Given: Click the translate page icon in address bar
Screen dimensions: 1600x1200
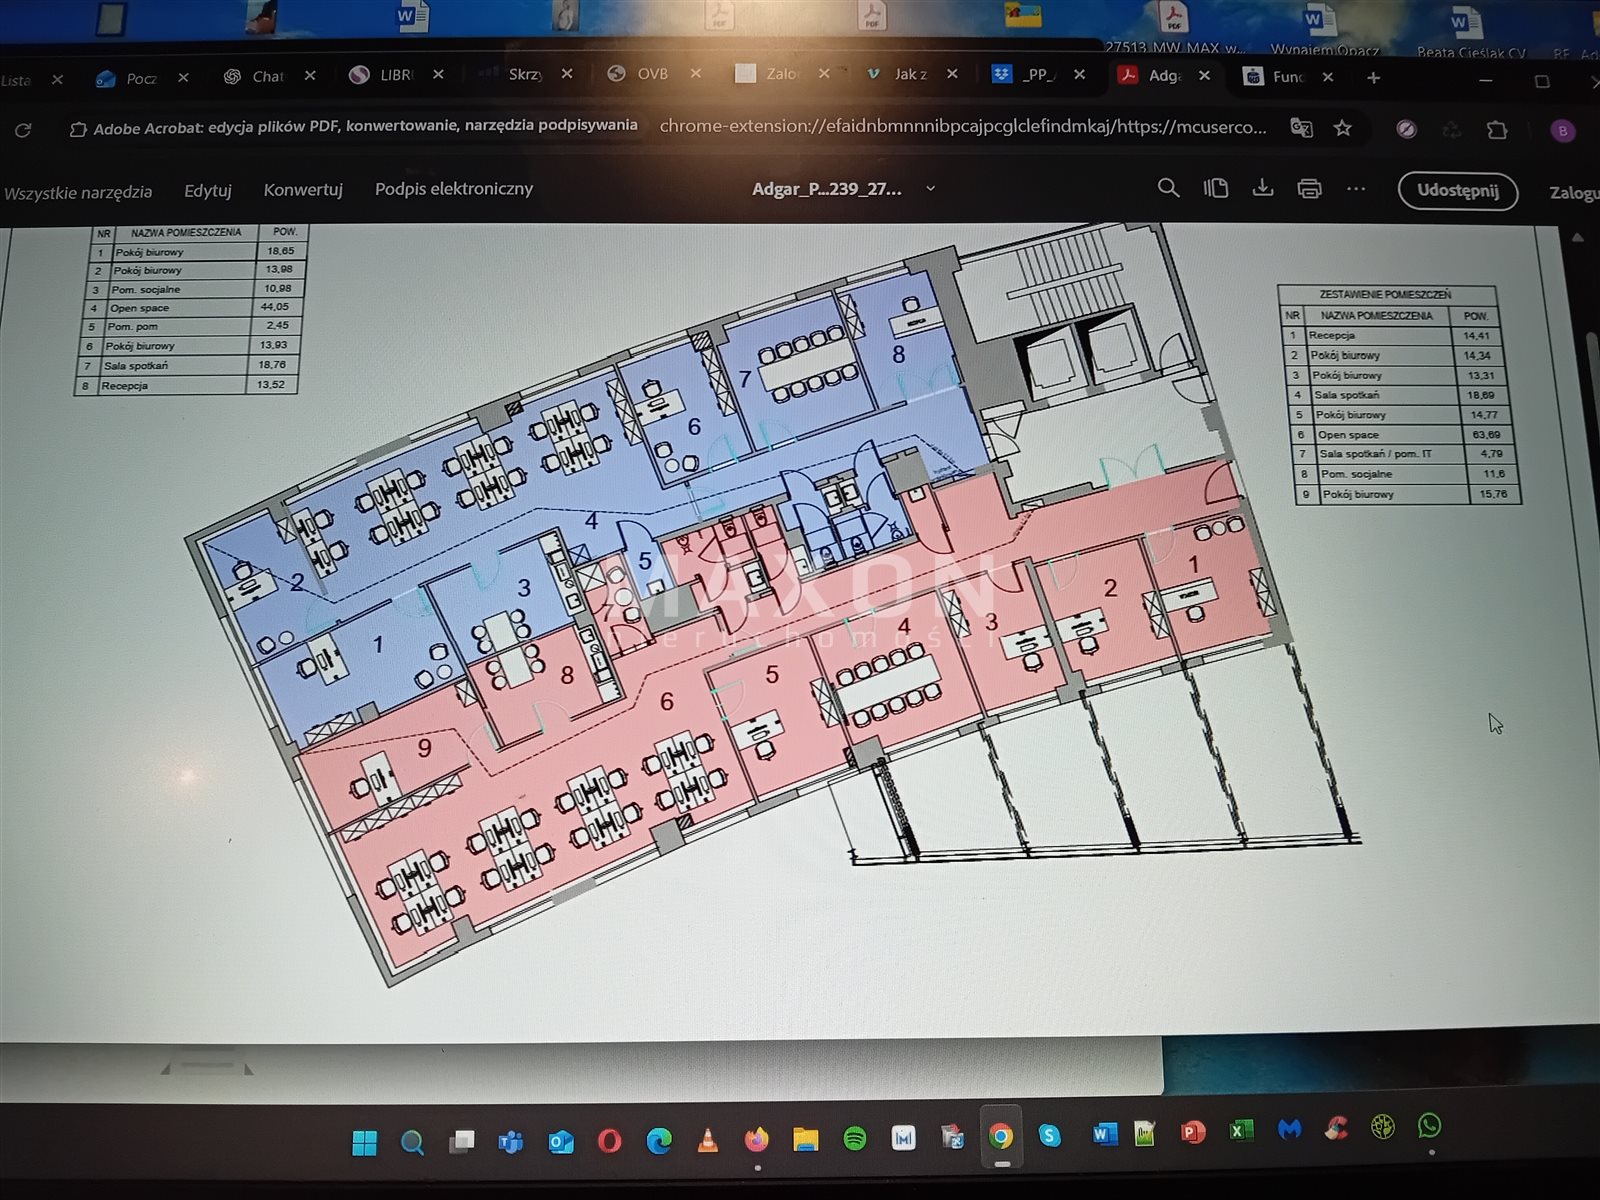Looking at the screenshot, I should [1301, 128].
